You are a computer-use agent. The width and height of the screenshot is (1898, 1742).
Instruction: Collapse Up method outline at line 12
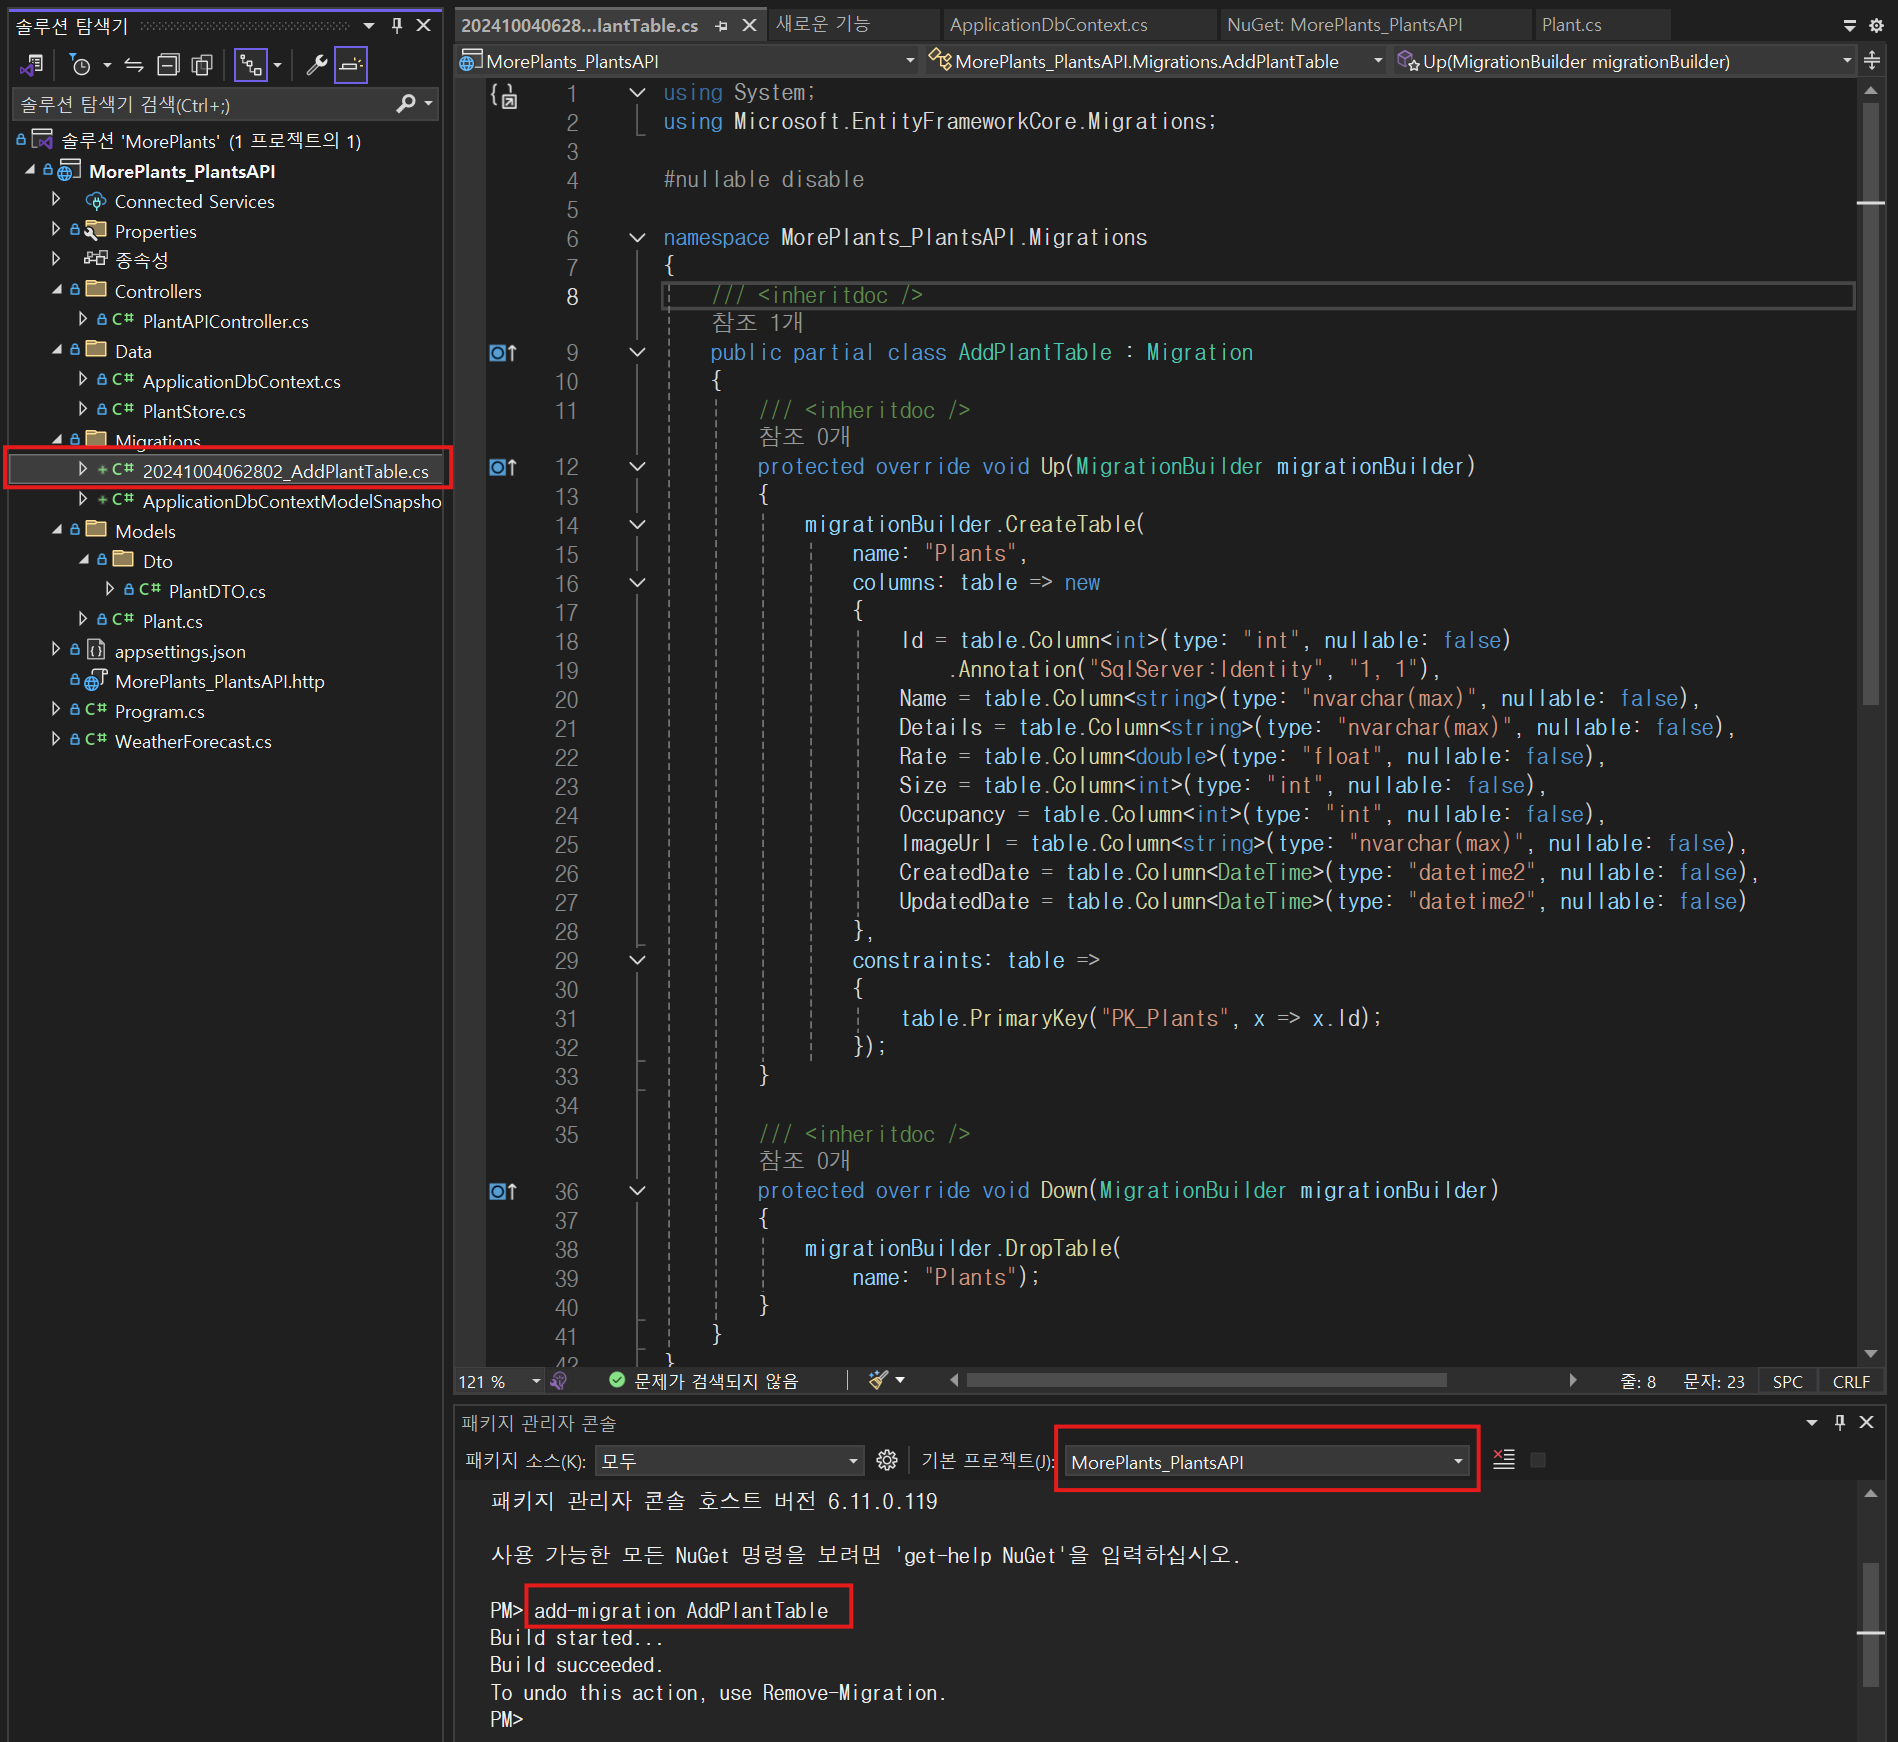[x=637, y=466]
